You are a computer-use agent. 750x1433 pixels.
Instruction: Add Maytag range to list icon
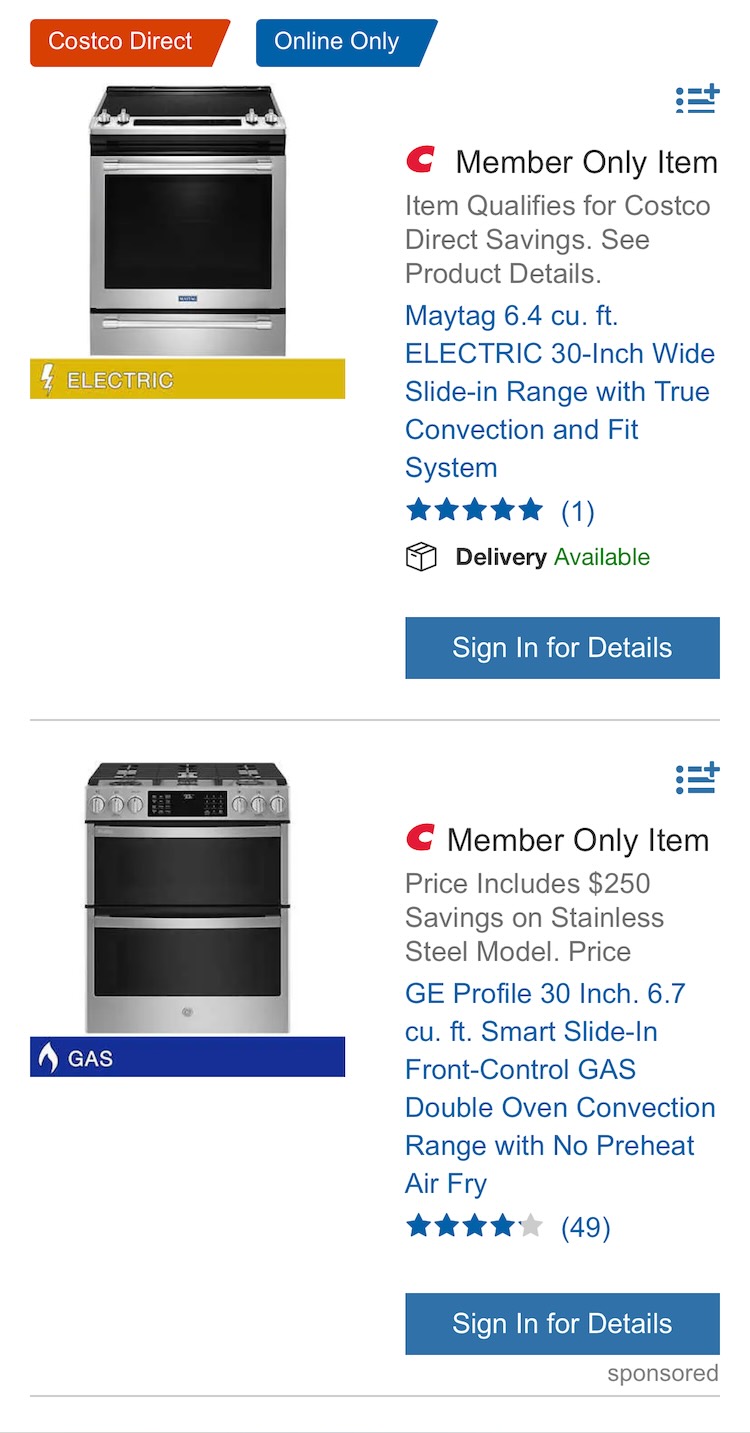point(697,99)
